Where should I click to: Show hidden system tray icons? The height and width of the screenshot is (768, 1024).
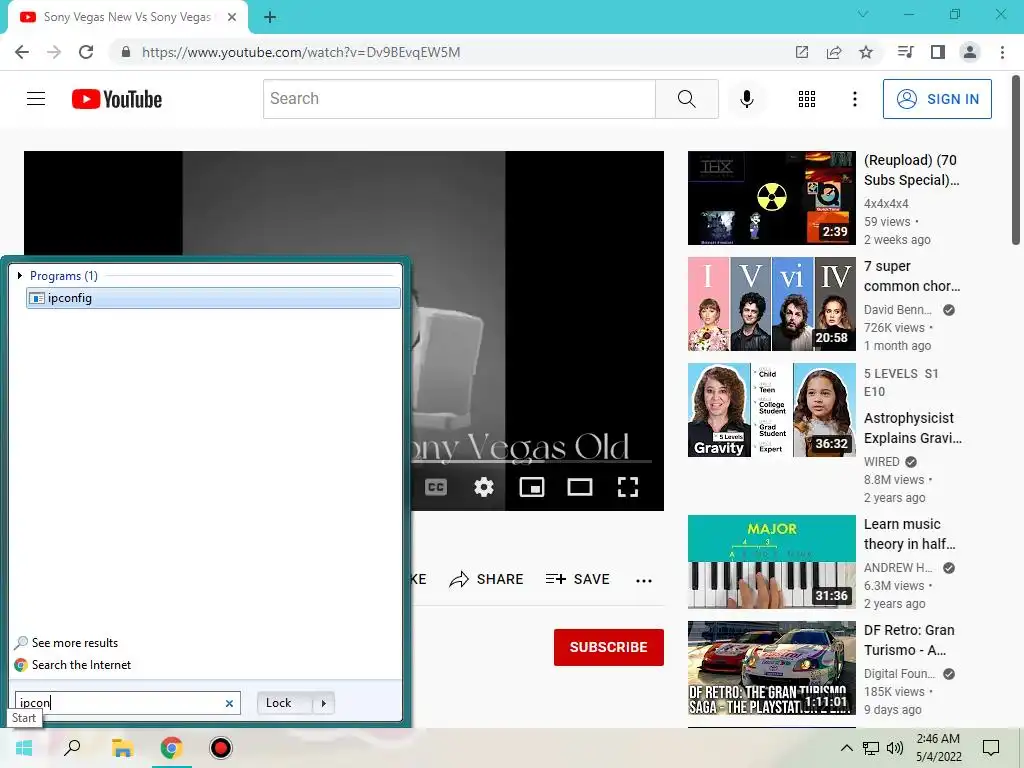[846, 748]
